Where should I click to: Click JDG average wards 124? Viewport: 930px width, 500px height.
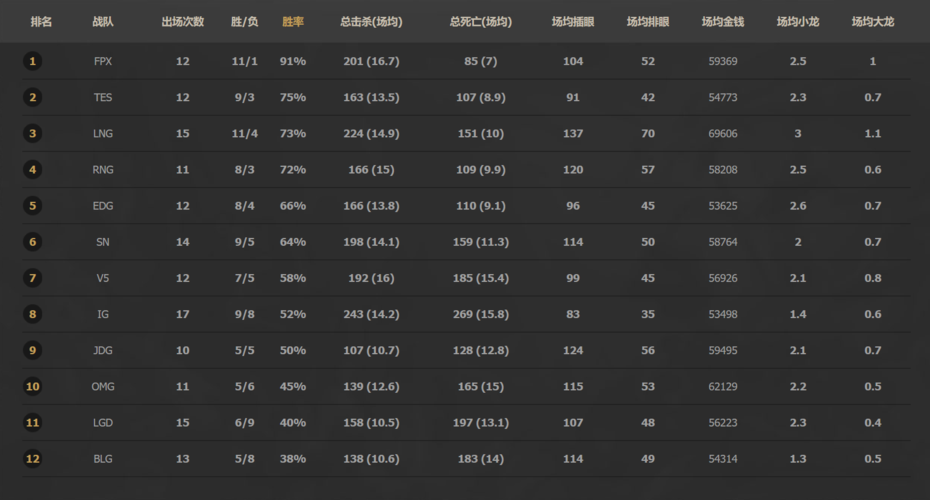[573, 351]
